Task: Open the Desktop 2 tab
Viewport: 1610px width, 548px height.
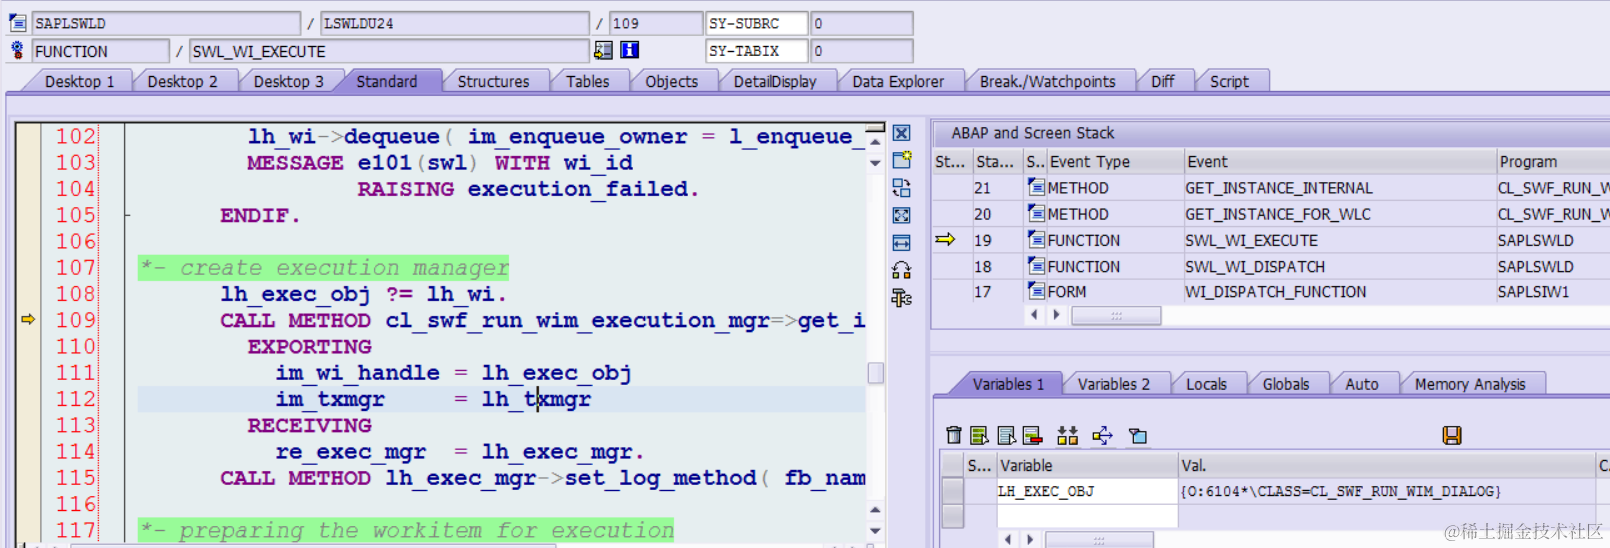Action: pos(182,82)
